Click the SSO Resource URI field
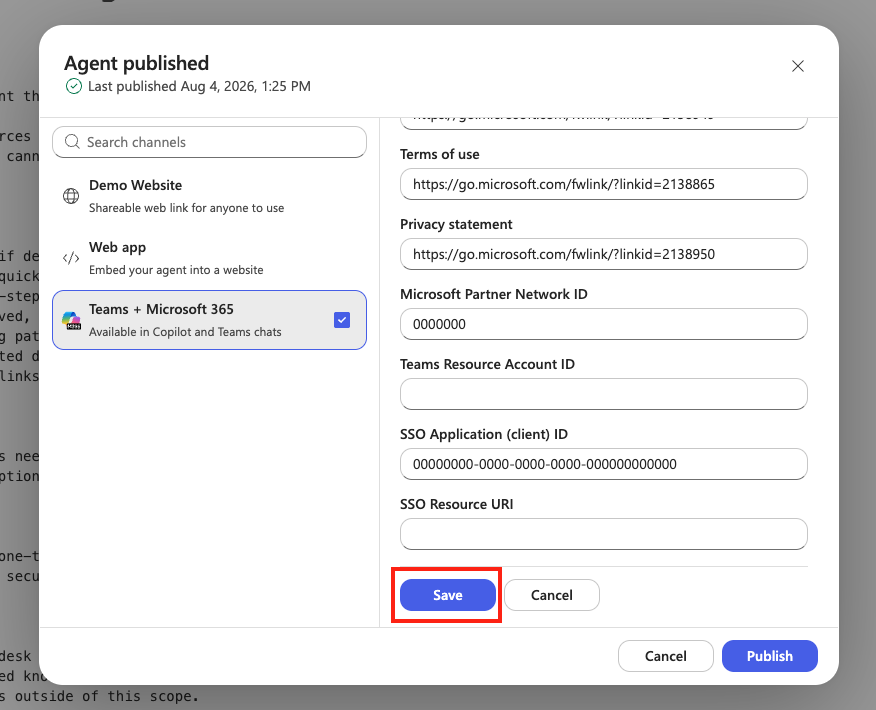Screen dimensions: 876x710 (x=603, y=534)
